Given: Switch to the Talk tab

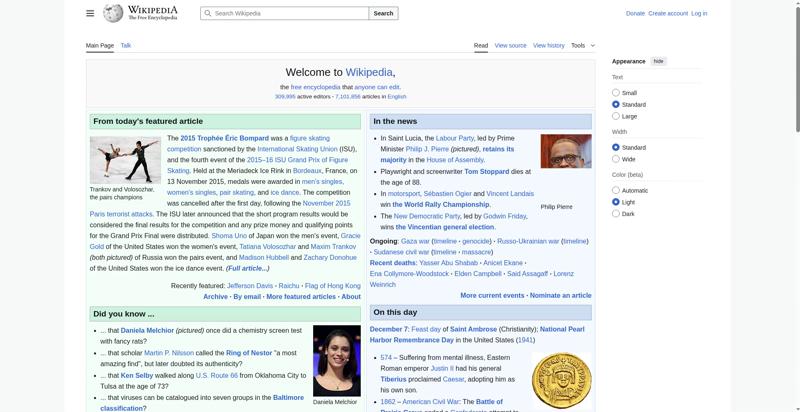Looking at the screenshot, I should coord(126,45).
